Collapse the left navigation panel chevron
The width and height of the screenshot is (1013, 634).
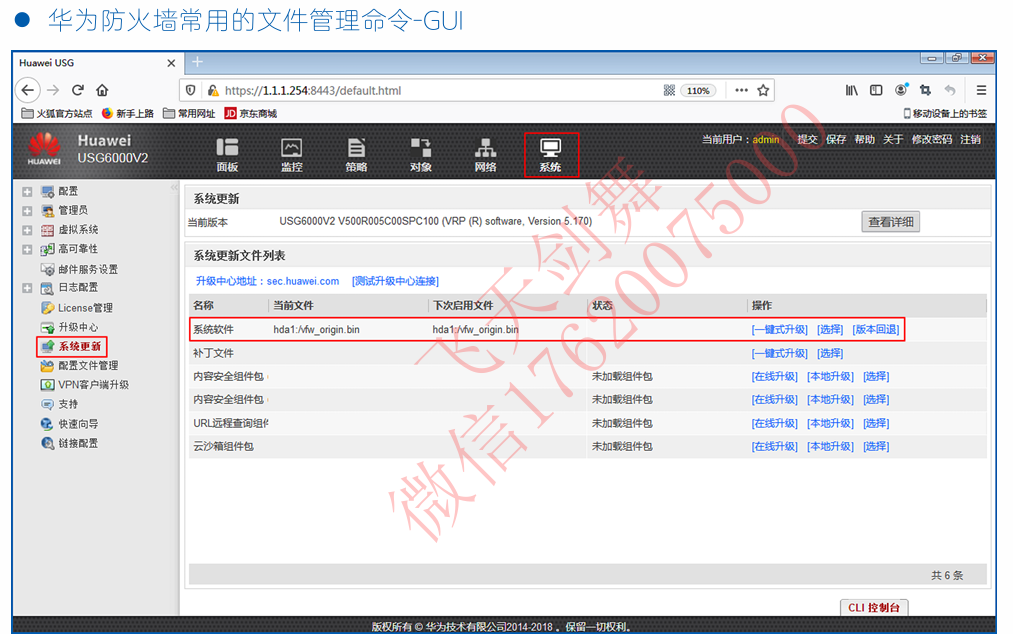point(174,187)
